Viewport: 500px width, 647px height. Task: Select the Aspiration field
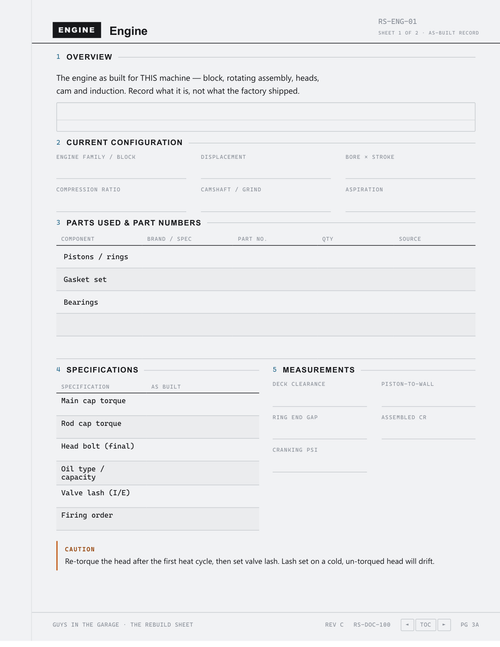point(410,203)
